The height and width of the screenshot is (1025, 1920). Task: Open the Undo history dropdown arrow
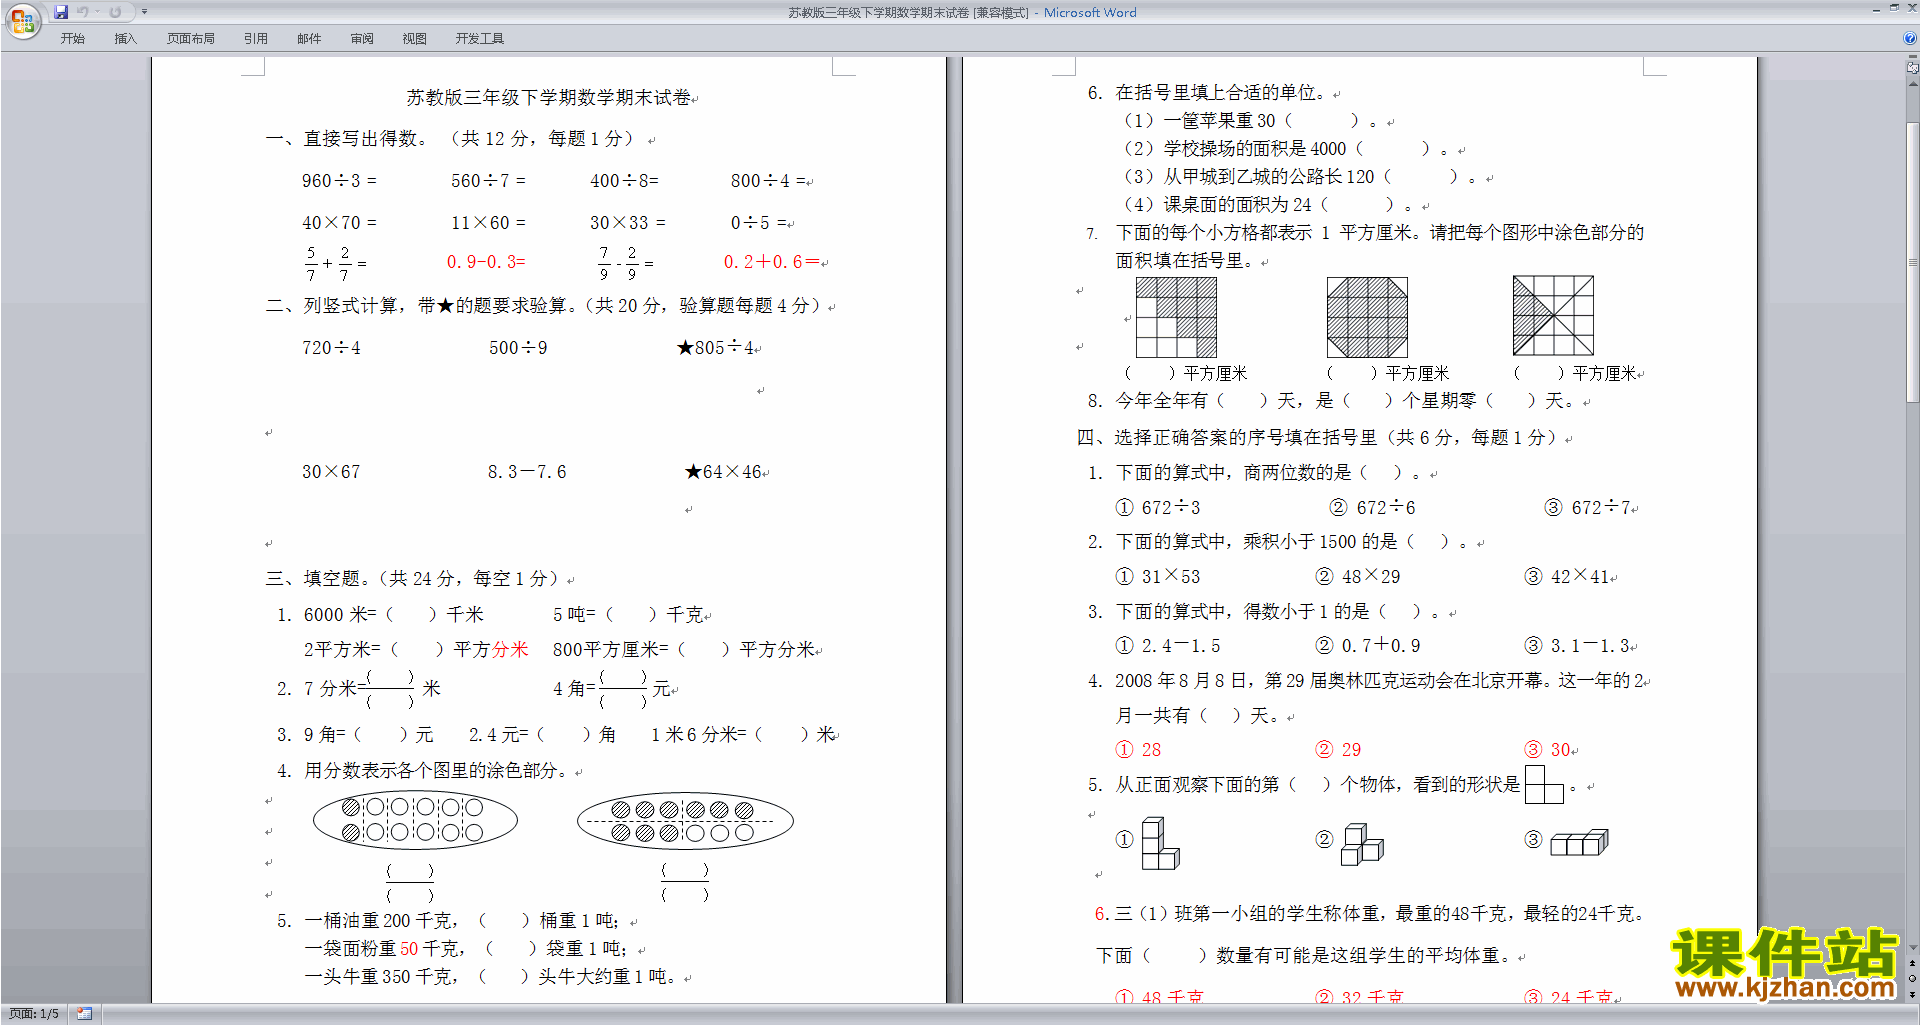(97, 12)
